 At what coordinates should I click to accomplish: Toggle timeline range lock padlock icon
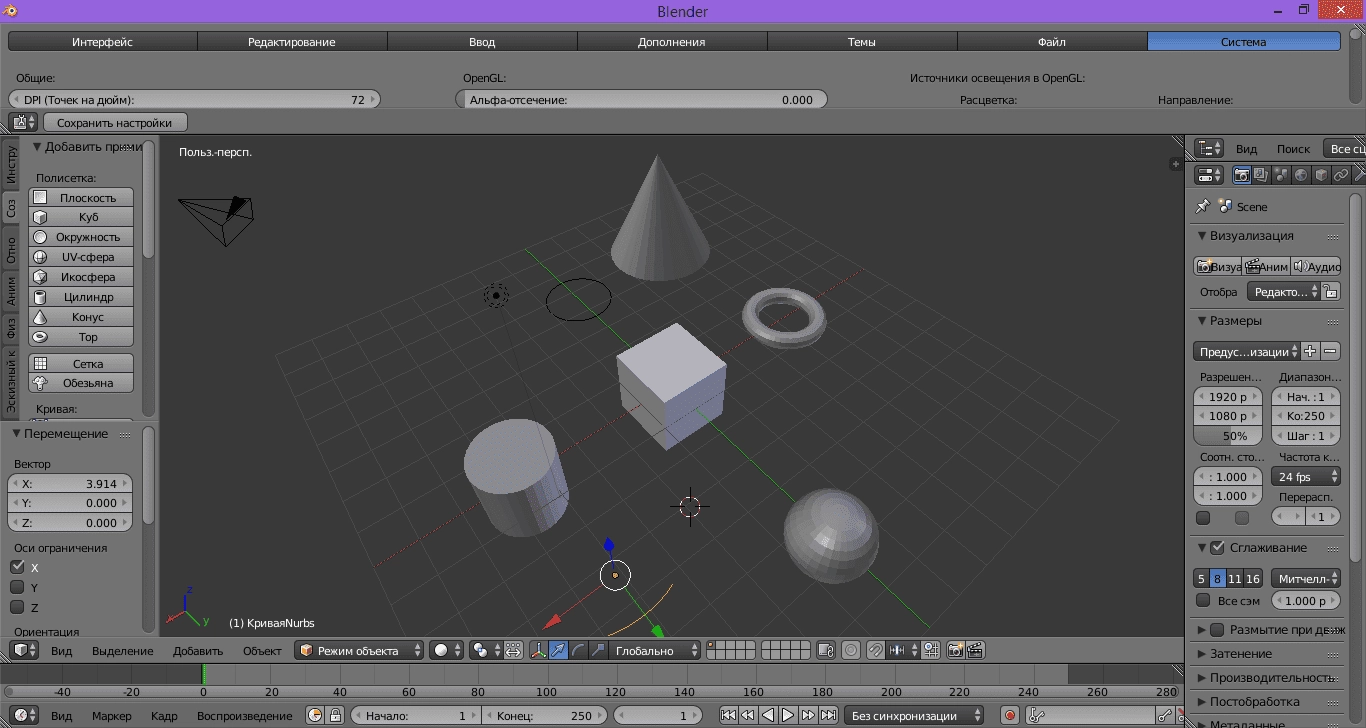335,716
